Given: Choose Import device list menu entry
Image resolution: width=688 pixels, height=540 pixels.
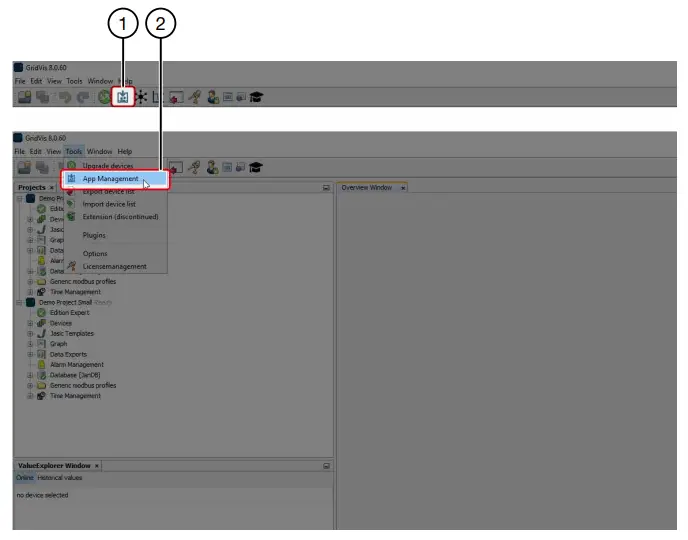Looking at the screenshot, I should click(115, 204).
